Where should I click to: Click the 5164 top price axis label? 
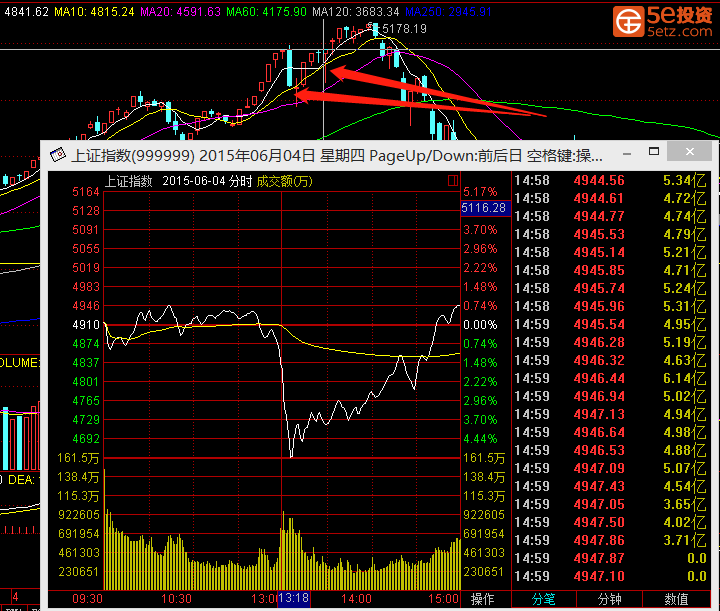coord(86,192)
